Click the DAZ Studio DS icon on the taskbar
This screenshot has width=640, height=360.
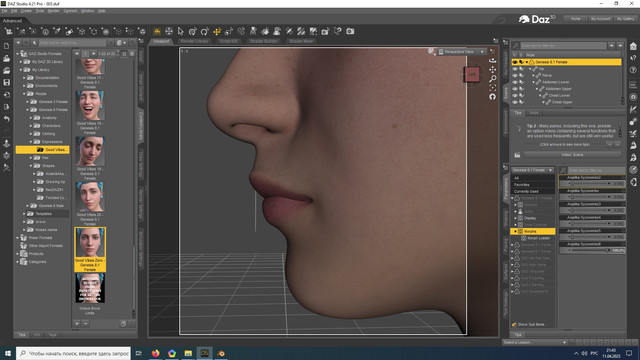click(x=204, y=353)
